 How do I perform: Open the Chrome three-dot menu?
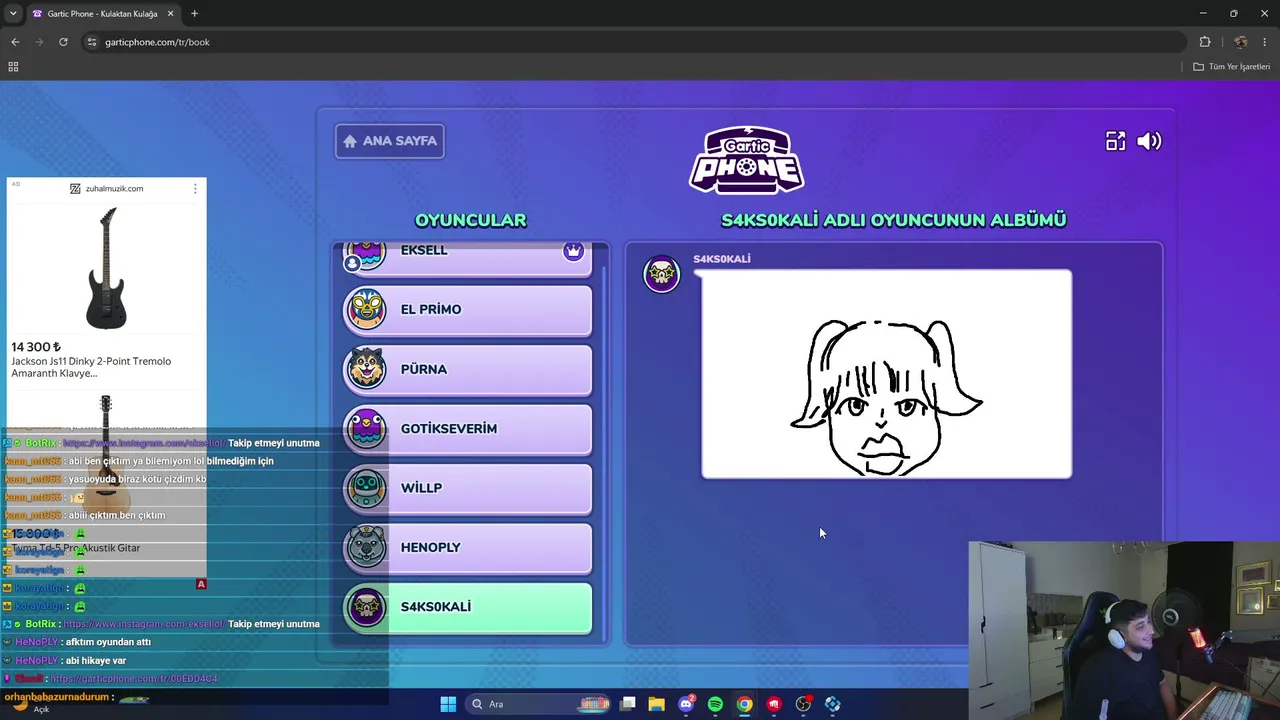coord(1266,42)
